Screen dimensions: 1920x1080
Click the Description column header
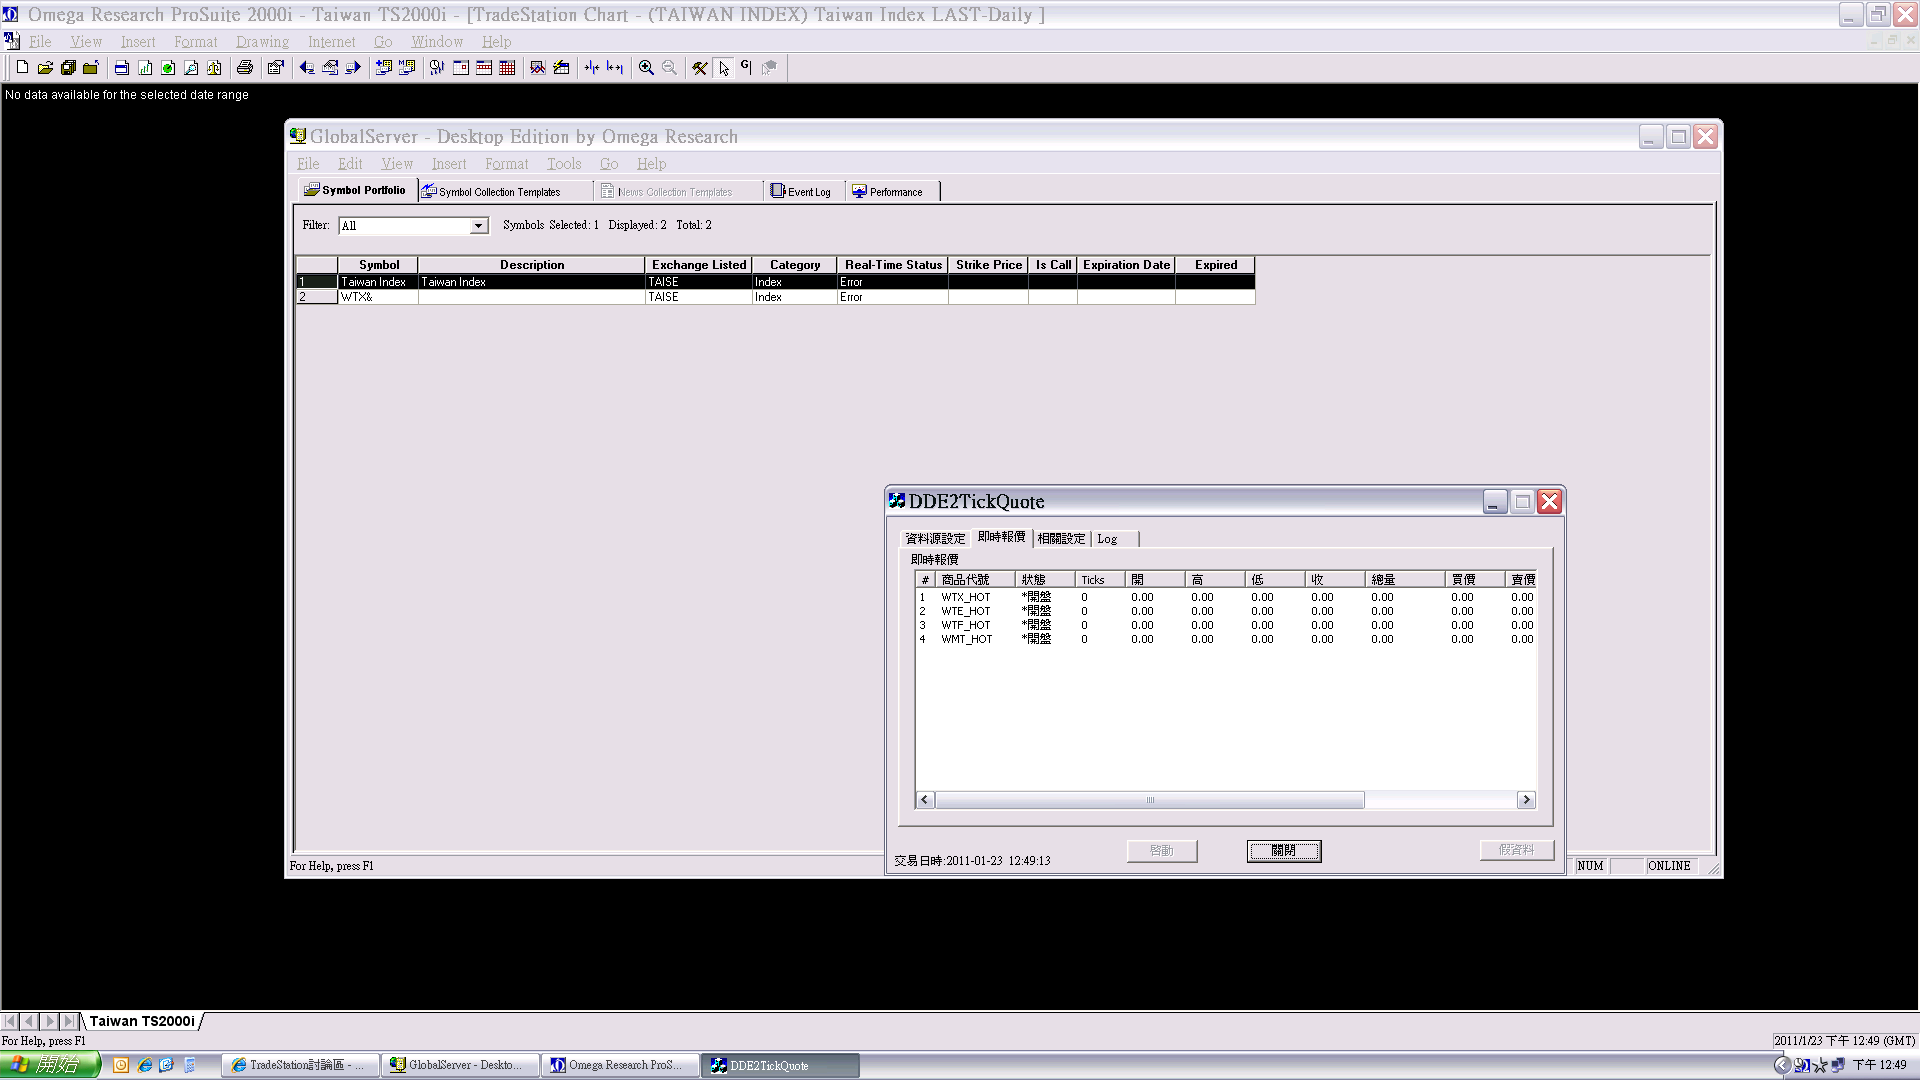[x=532, y=265]
